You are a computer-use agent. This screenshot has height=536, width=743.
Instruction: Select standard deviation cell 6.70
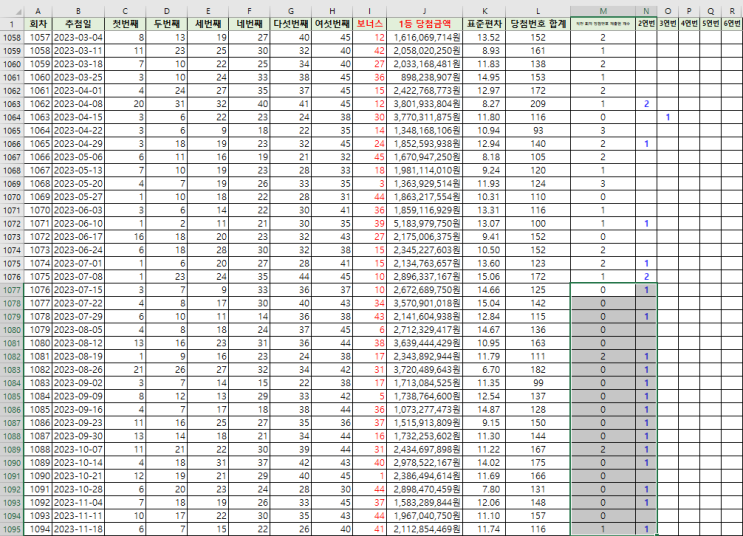coord(484,369)
